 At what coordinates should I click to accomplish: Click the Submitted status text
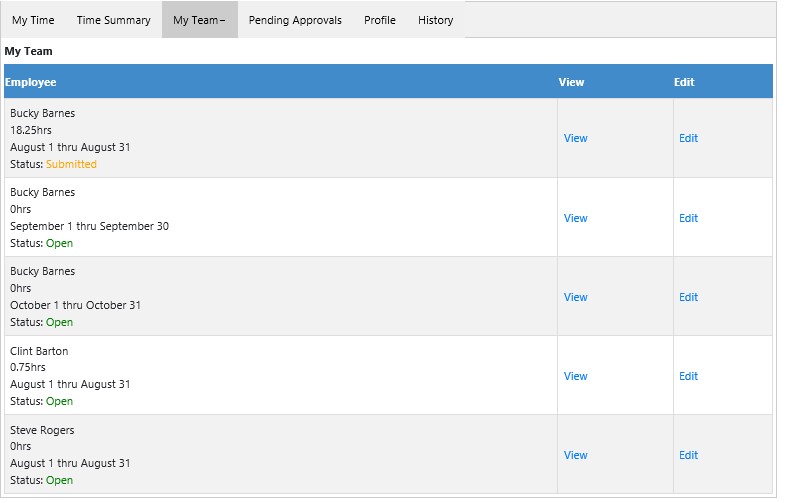[71, 164]
